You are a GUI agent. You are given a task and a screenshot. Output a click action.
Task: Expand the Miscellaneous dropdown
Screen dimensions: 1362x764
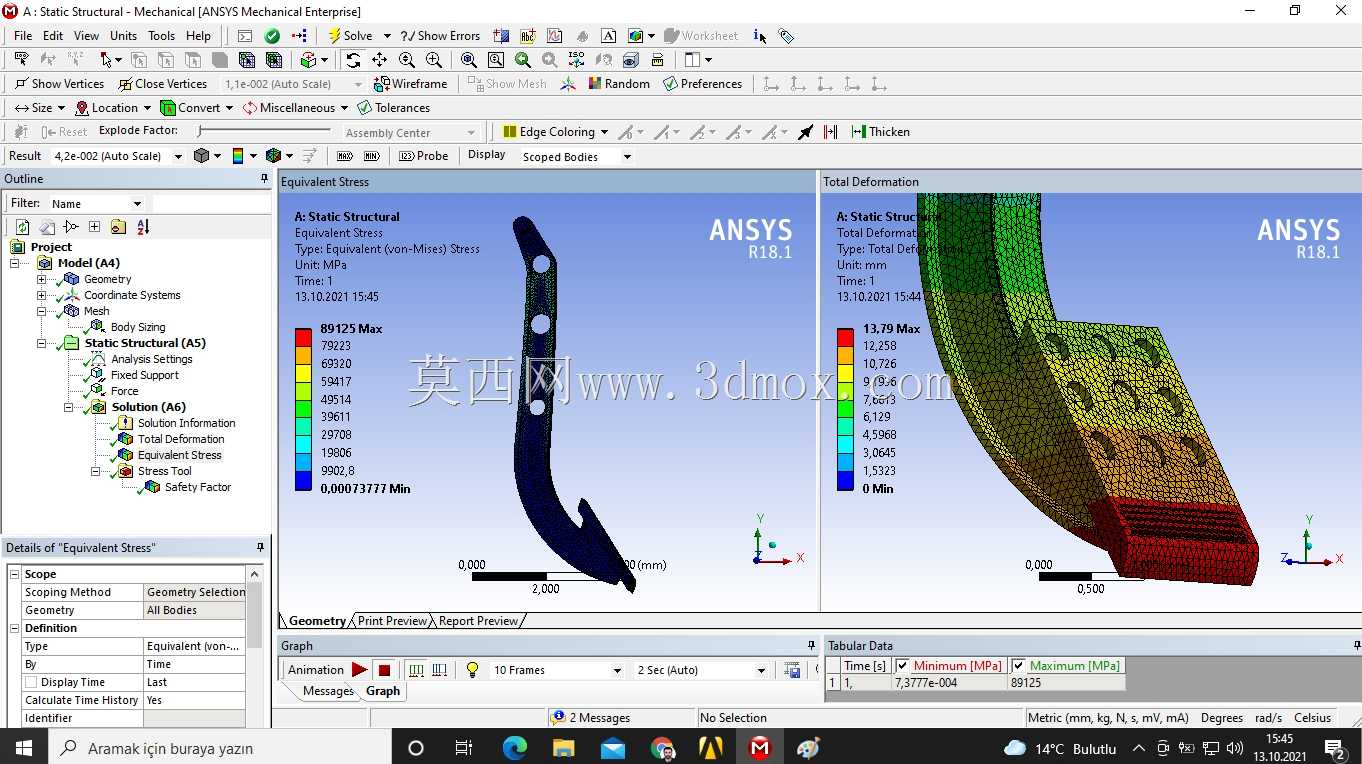(x=295, y=108)
